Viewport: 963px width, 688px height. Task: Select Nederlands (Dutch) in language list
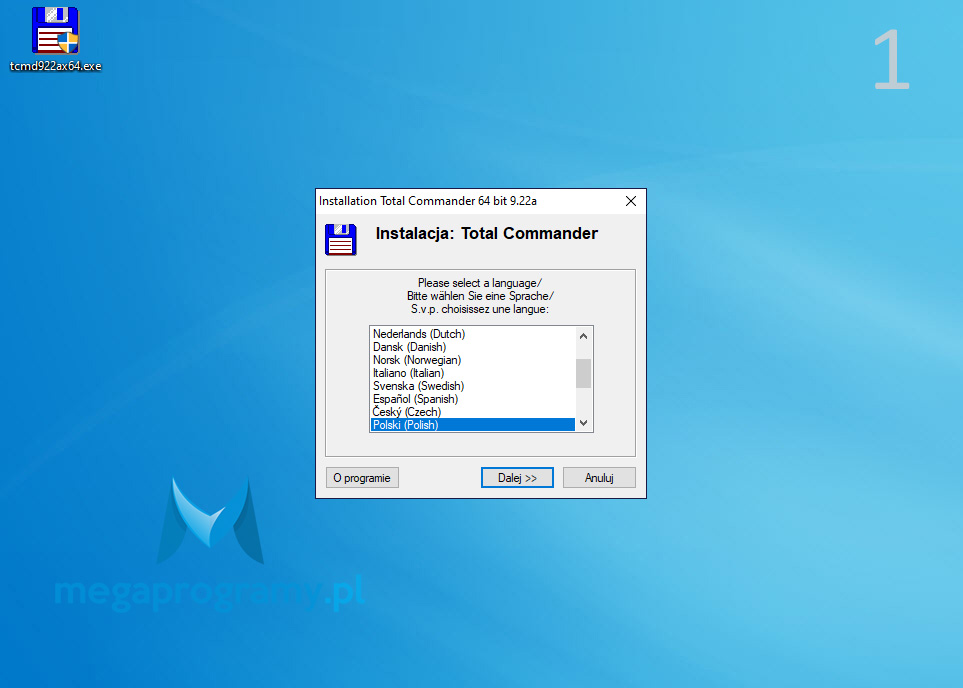(x=472, y=334)
